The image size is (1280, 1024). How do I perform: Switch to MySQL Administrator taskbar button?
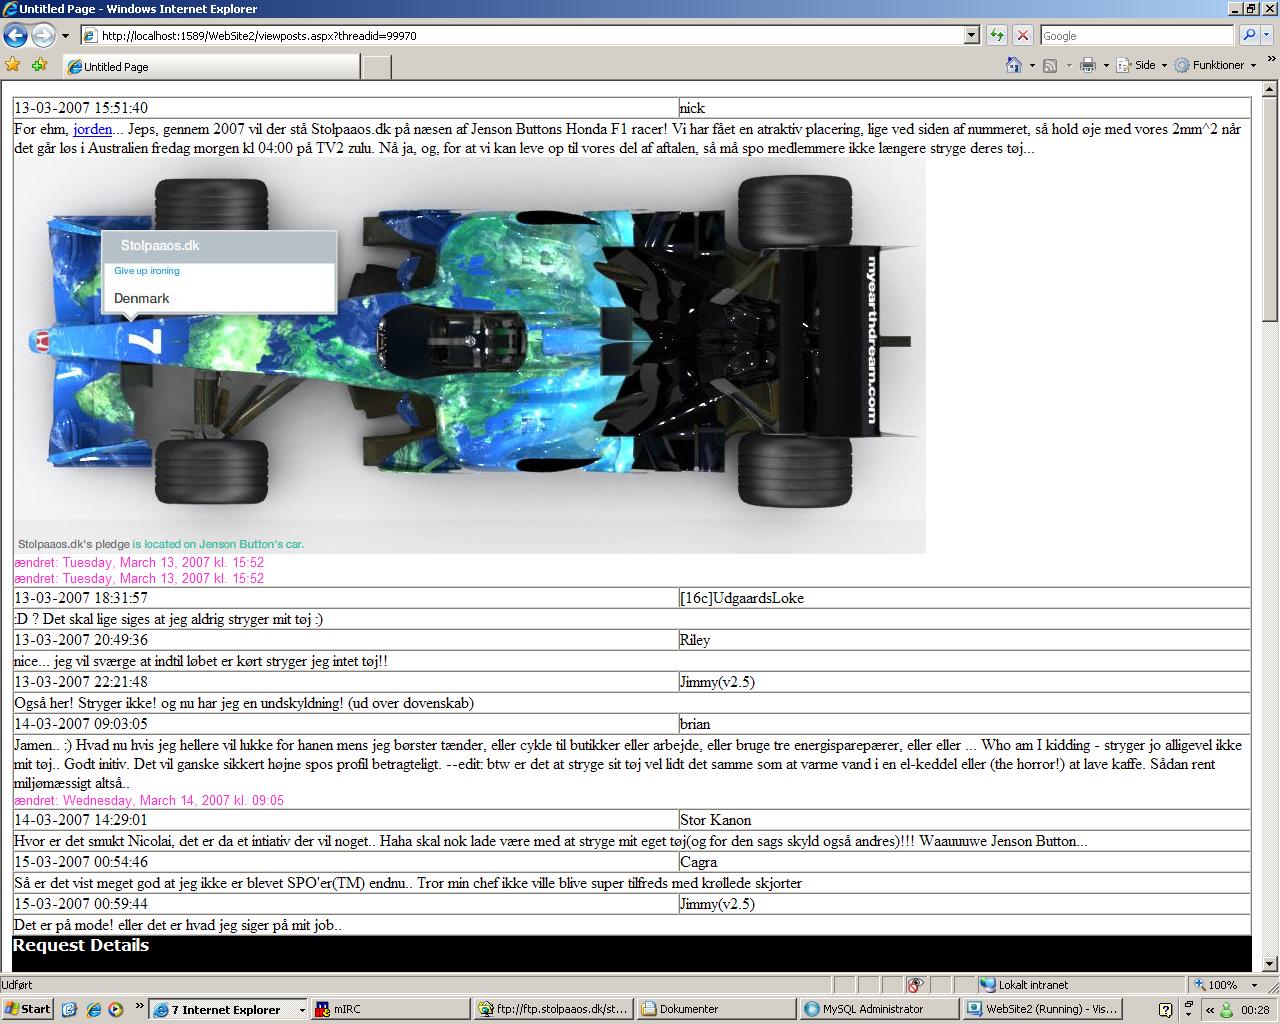click(x=879, y=1009)
